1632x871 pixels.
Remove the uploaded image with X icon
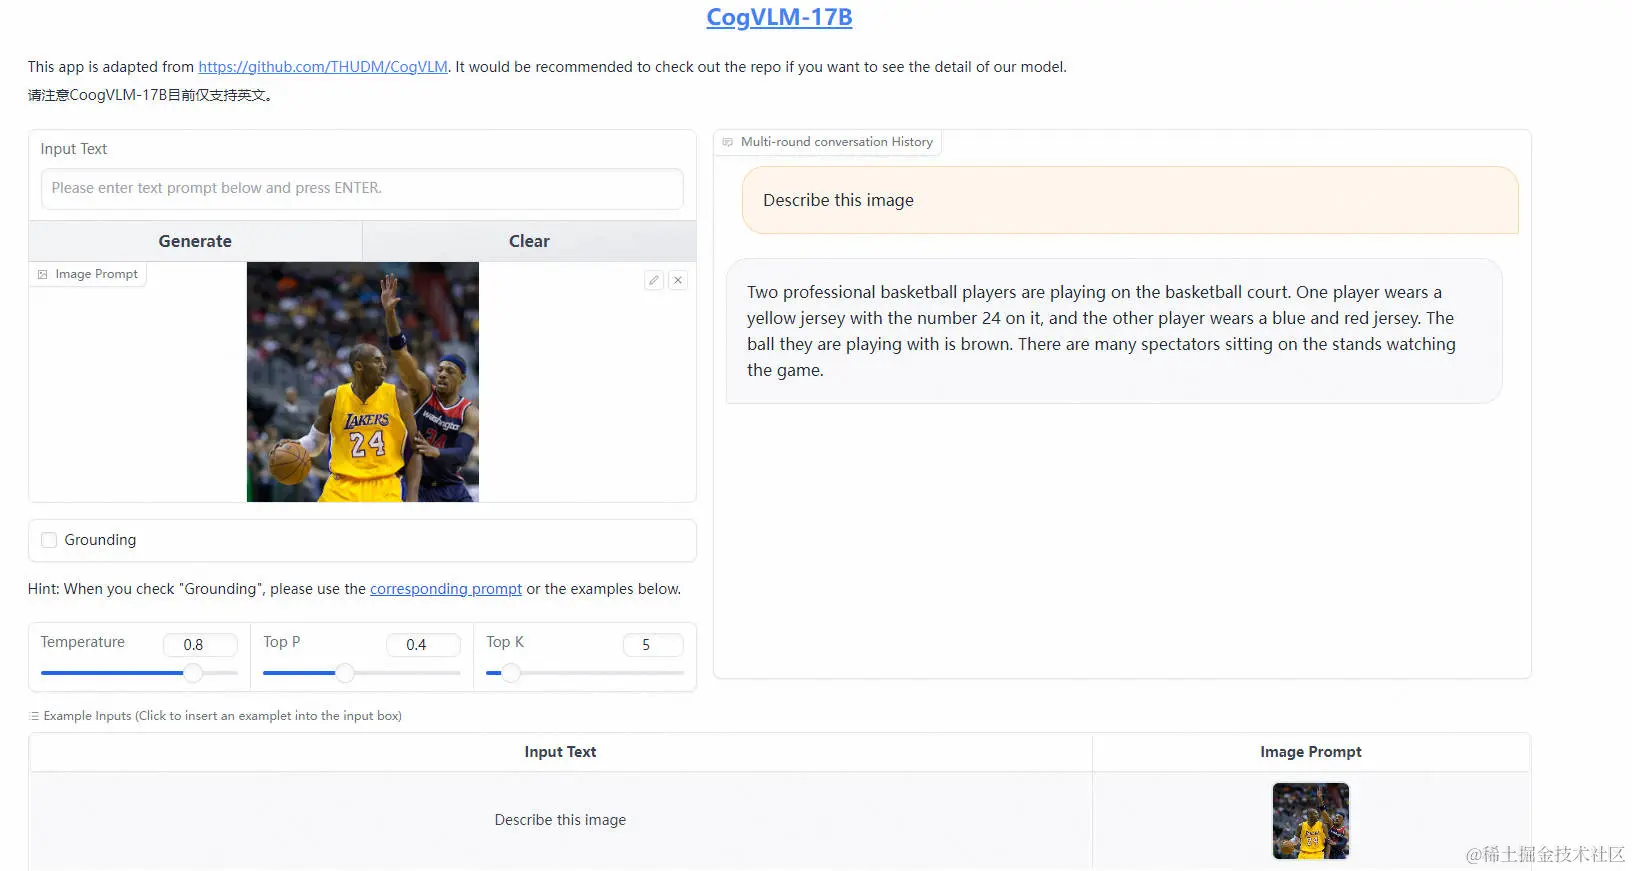678,280
